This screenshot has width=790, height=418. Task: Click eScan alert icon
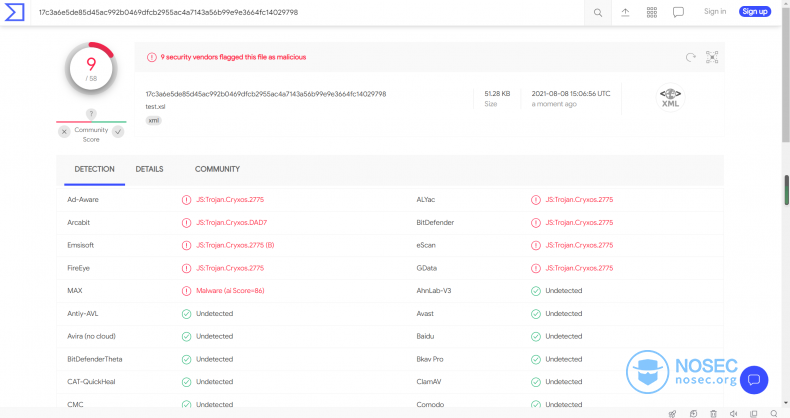tap(536, 245)
